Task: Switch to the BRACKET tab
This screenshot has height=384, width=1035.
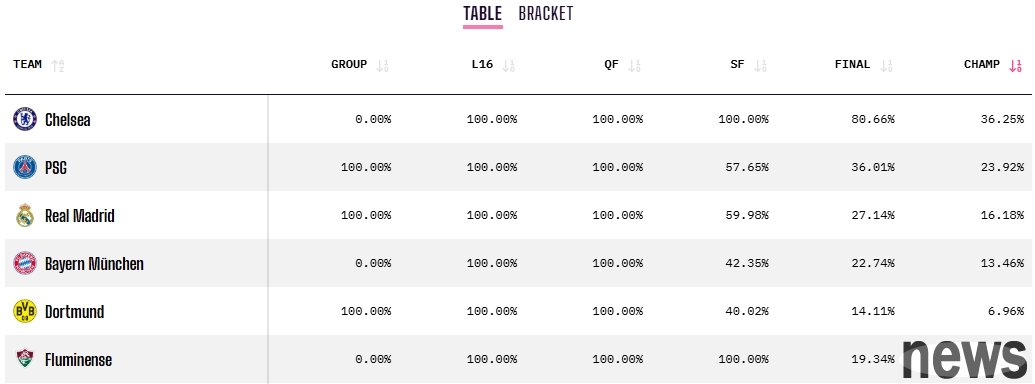Action: [546, 14]
